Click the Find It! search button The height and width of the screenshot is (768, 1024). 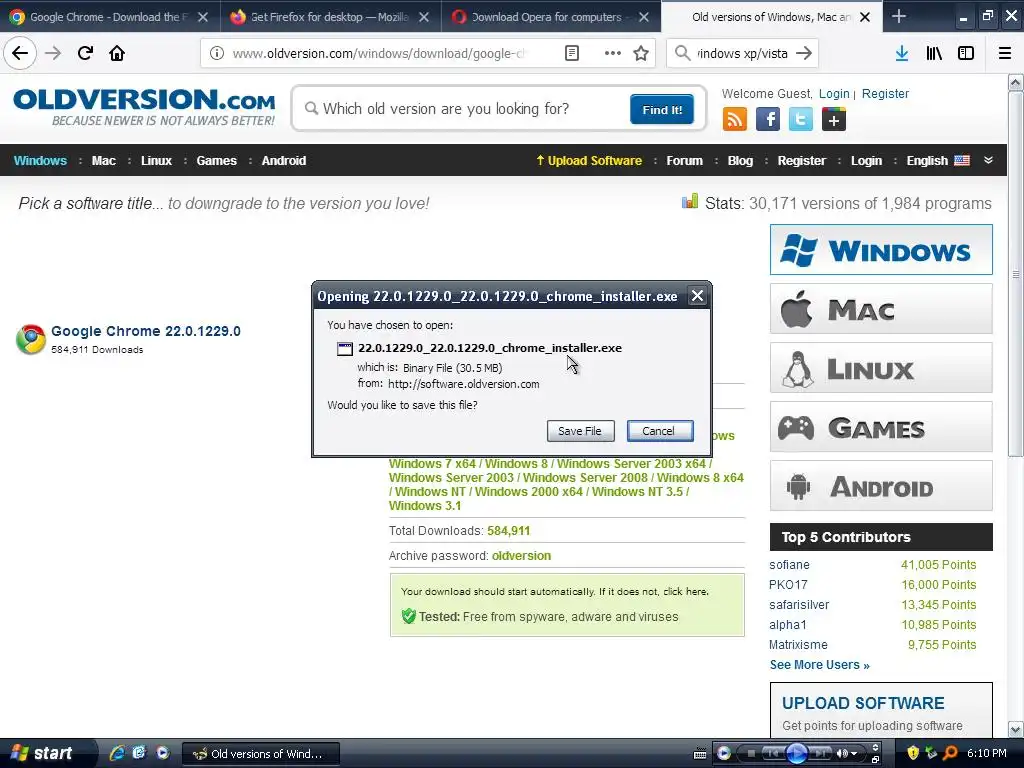click(662, 110)
